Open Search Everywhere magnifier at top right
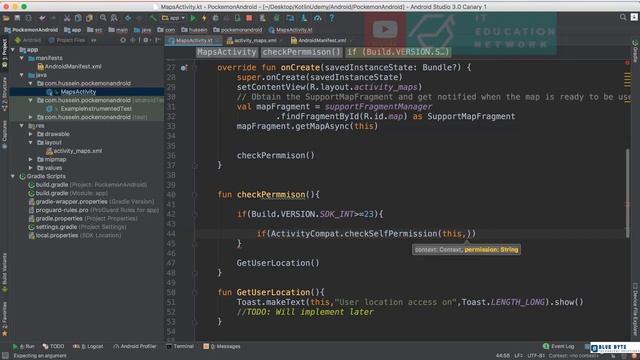The width and height of the screenshot is (640, 360). pos(623,17)
